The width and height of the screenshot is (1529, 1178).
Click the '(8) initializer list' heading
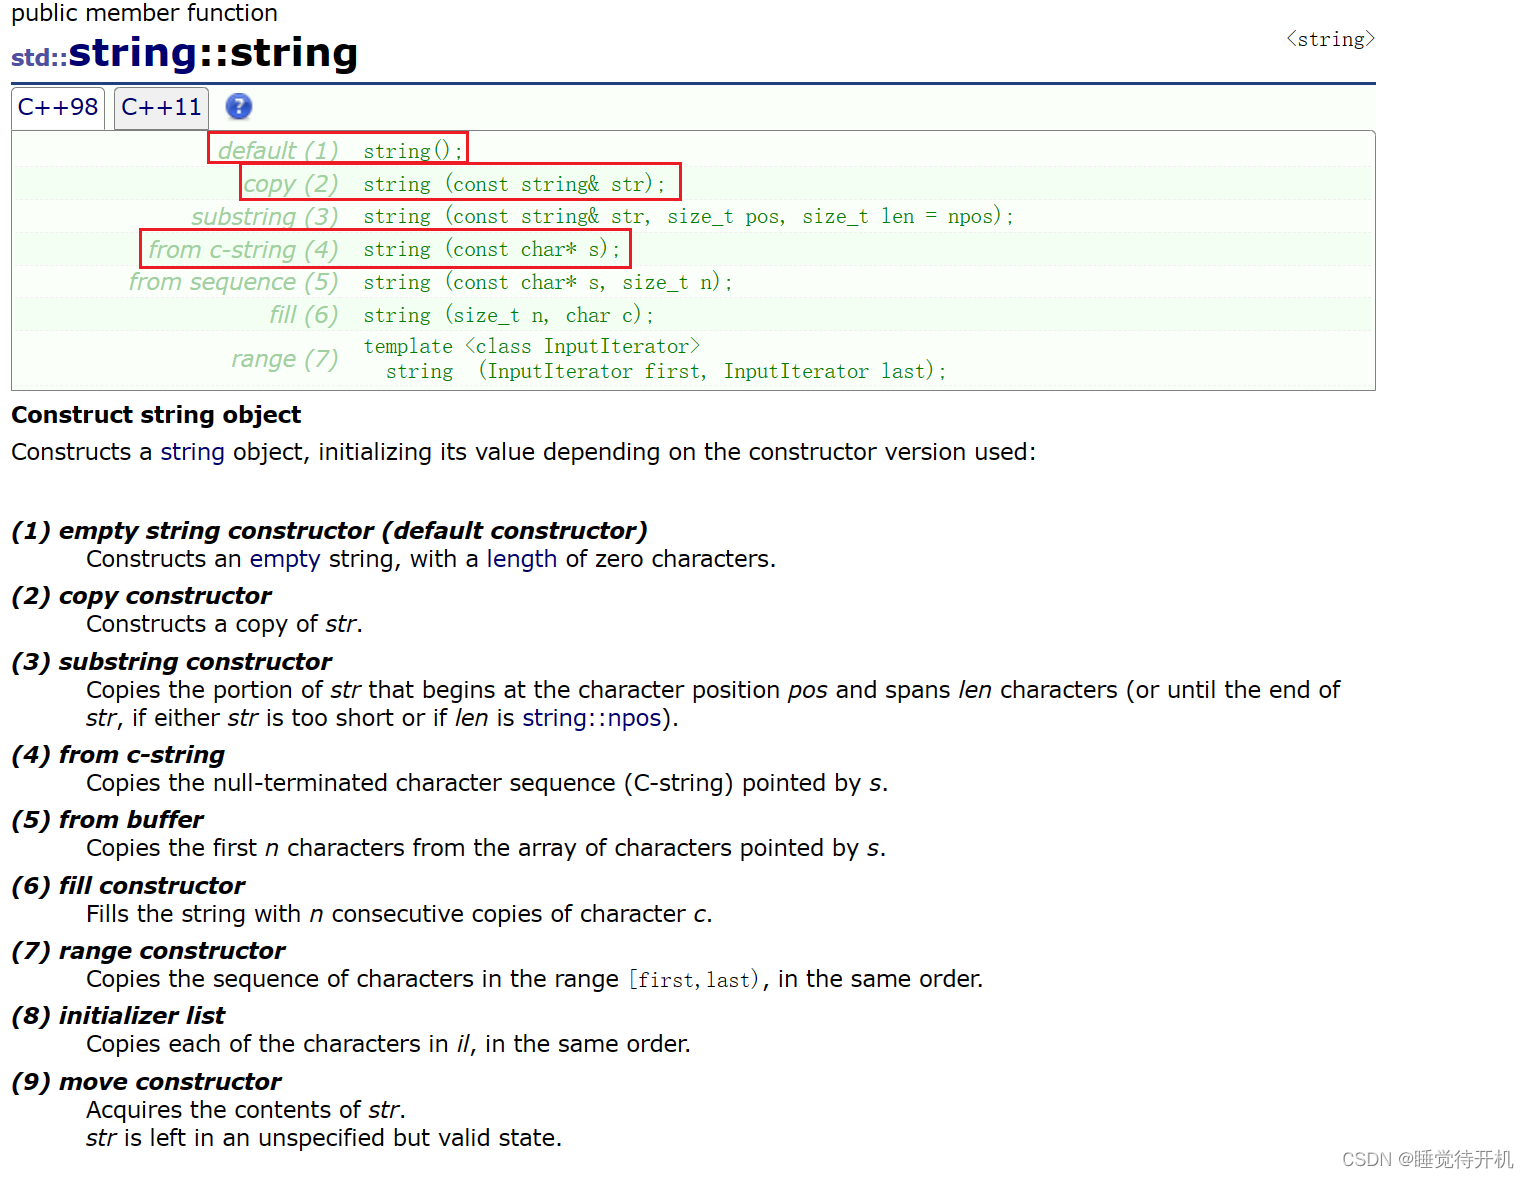[x=118, y=1016]
